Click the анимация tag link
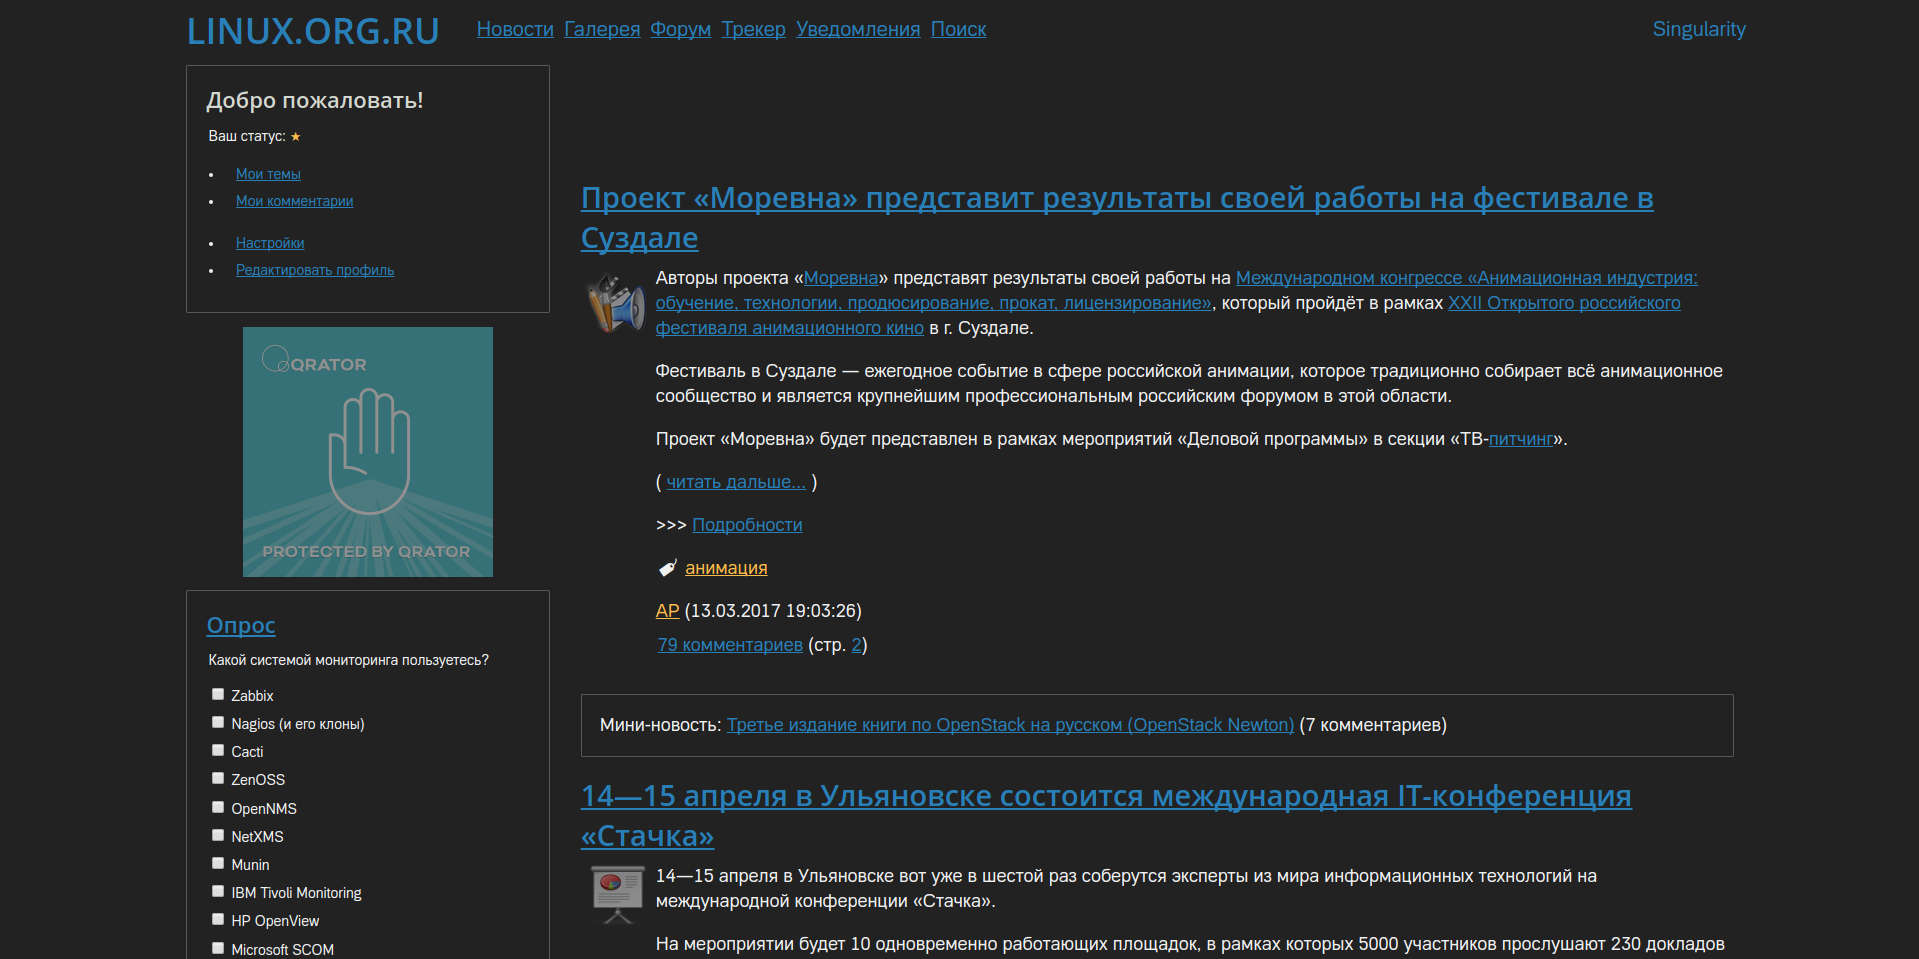The image size is (1919, 959). click(x=726, y=568)
